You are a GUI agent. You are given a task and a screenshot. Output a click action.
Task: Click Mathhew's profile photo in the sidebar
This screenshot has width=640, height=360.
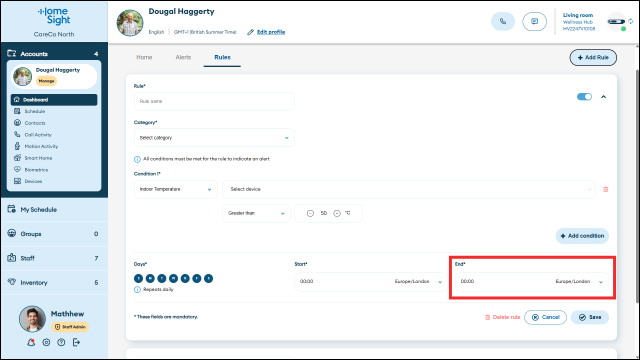click(32, 319)
